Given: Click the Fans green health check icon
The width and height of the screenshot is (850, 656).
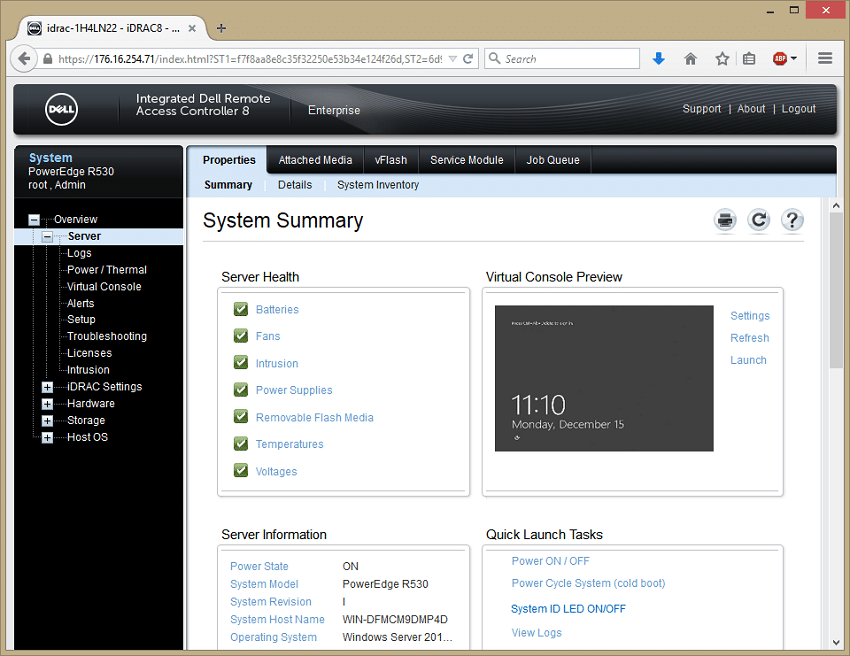Looking at the screenshot, I should point(241,336).
